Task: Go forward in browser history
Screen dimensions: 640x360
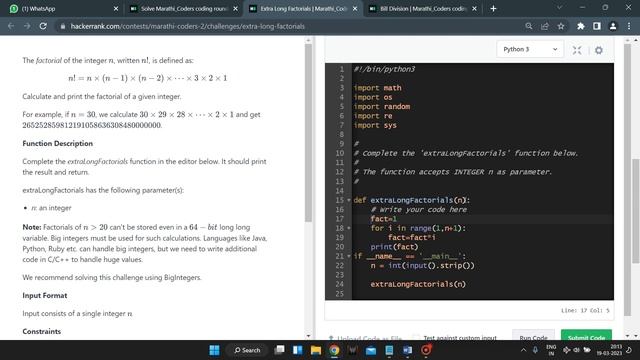Action: pyautogui.click(x=27, y=26)
